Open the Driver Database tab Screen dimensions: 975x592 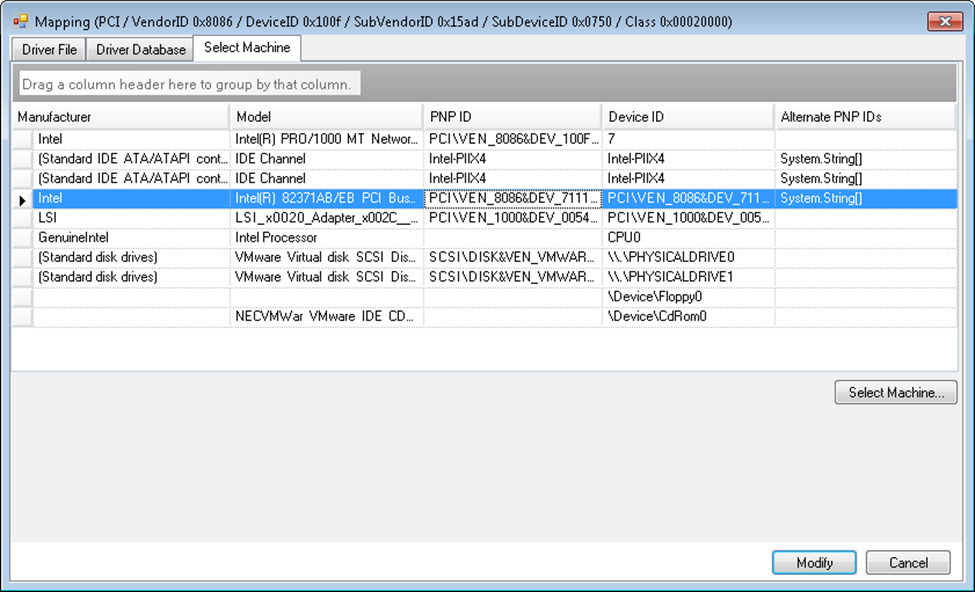[141, 49]
